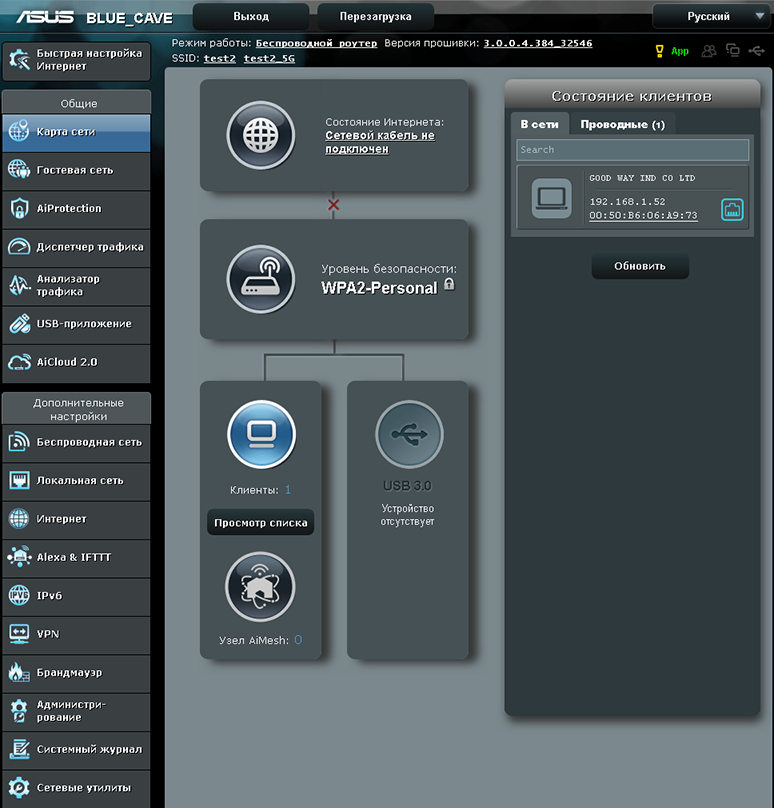Viewport: 774px width, 808px height.
Task: Click the AiMesh node home icon
Action: 260,587
